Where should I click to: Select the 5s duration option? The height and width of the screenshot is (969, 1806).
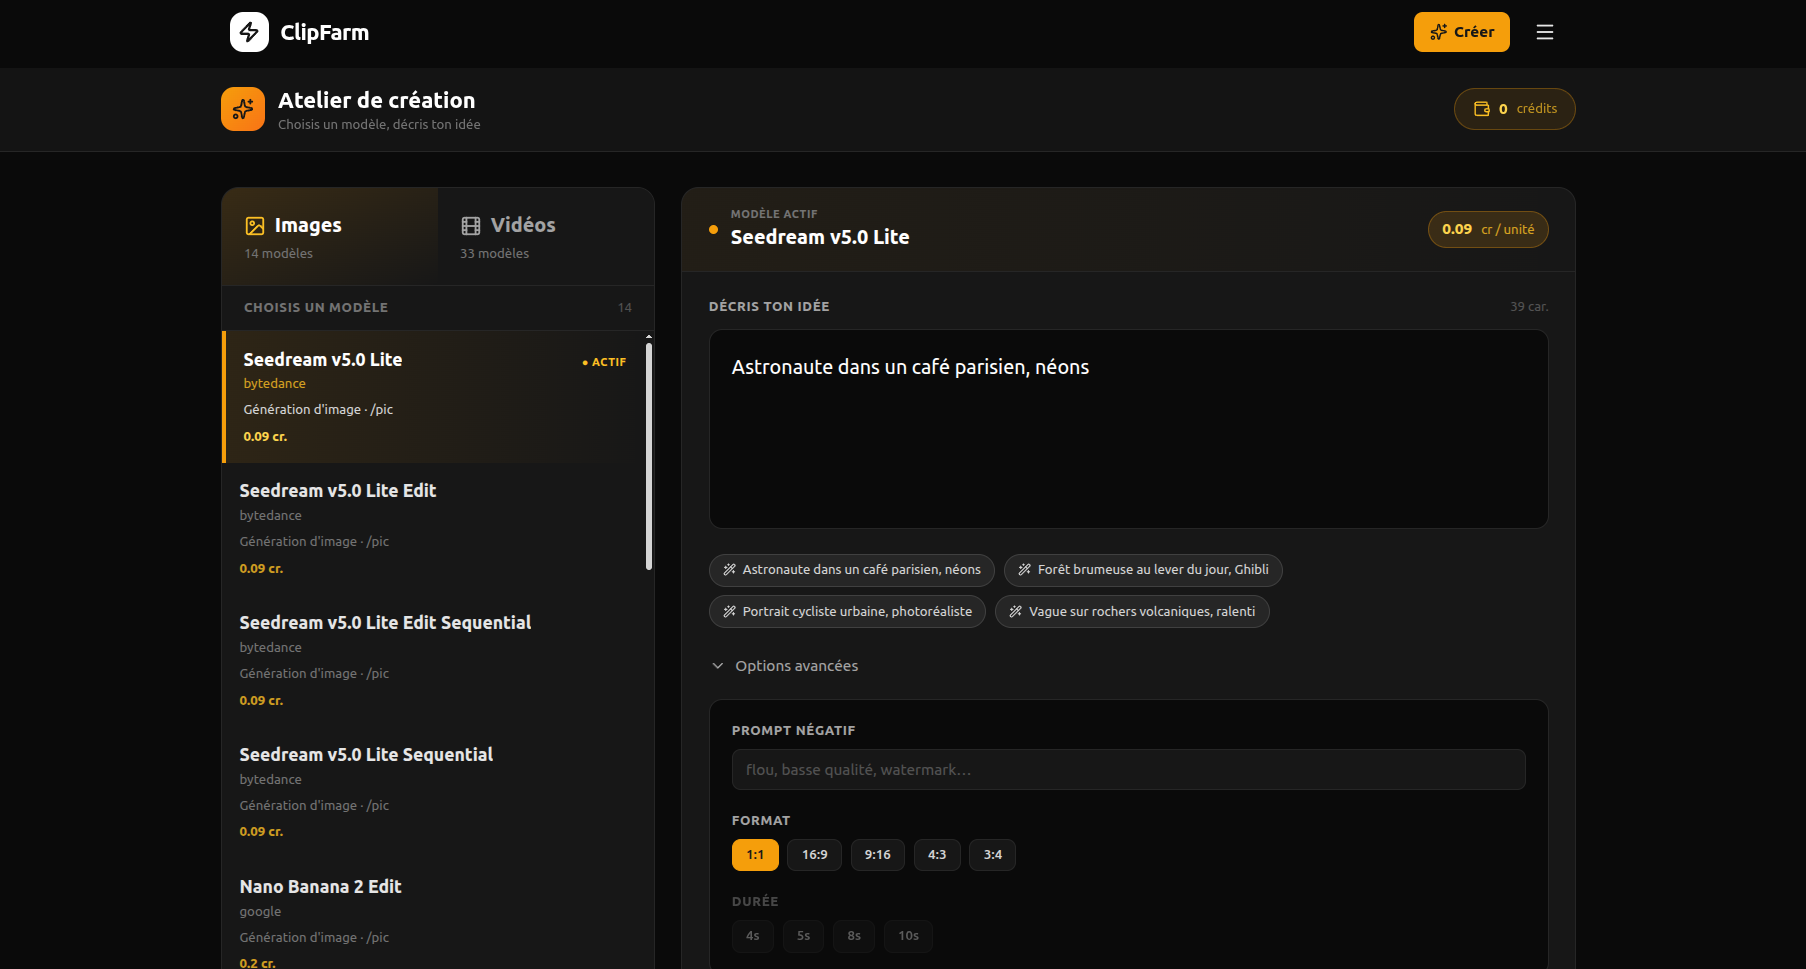[x=804, y=936]
